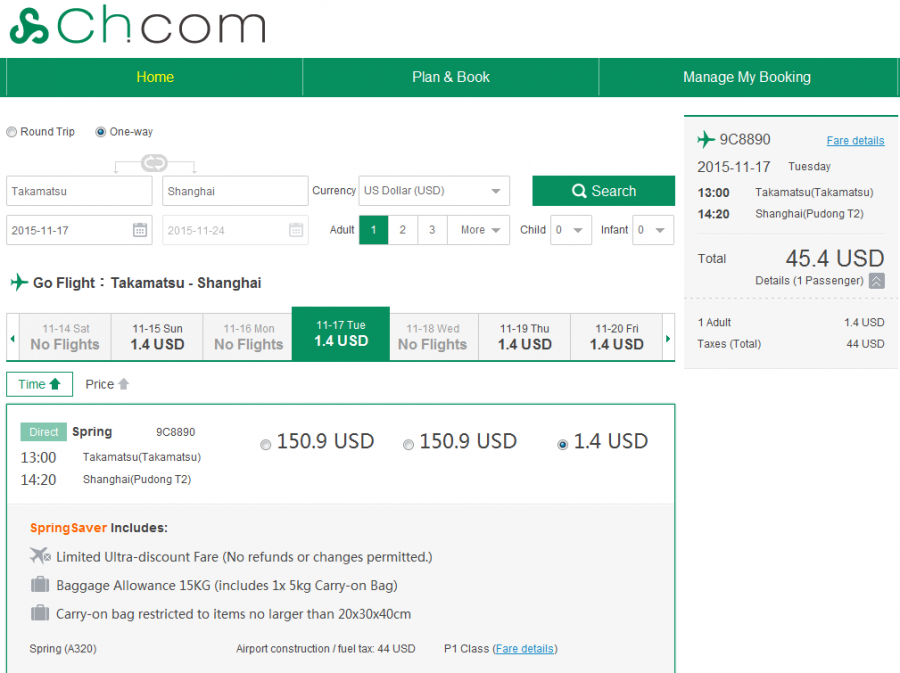Open Manage My Booking tab

(747, 77)
